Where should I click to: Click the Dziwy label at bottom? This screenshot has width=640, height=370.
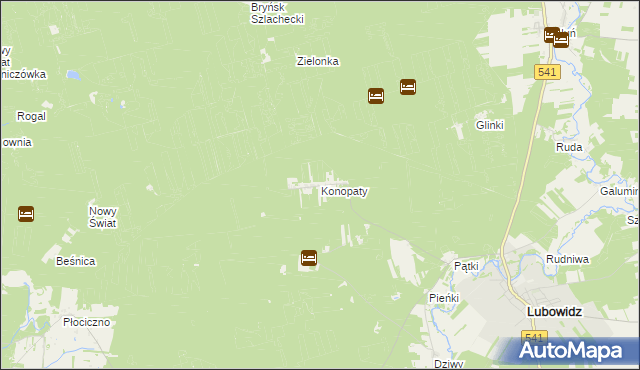click(449, 363)
